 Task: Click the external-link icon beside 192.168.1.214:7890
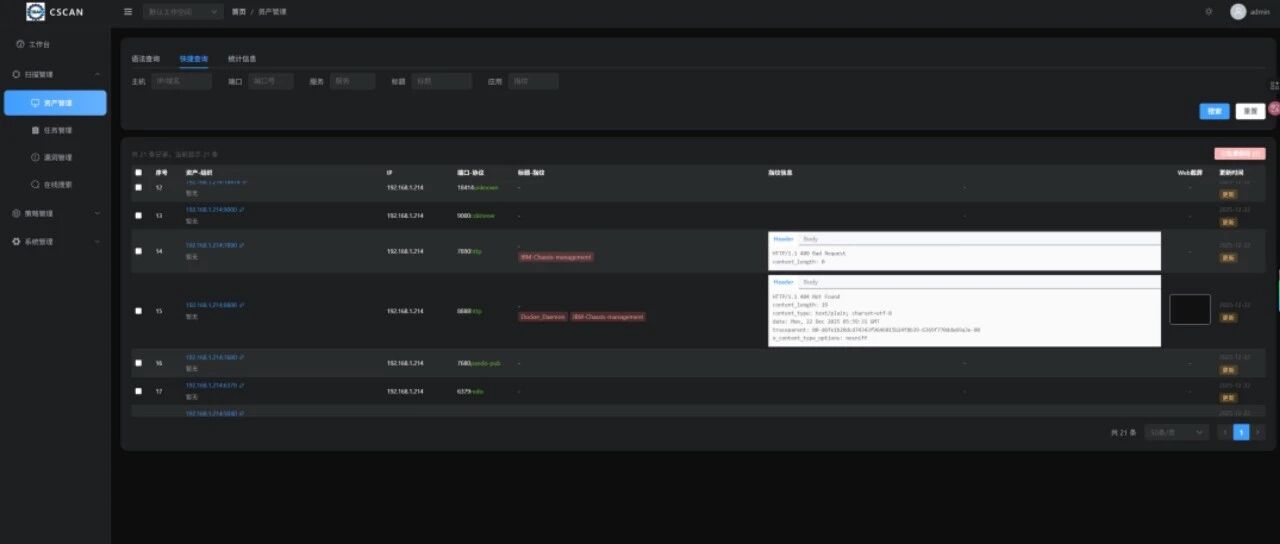[x=241, y=245]
